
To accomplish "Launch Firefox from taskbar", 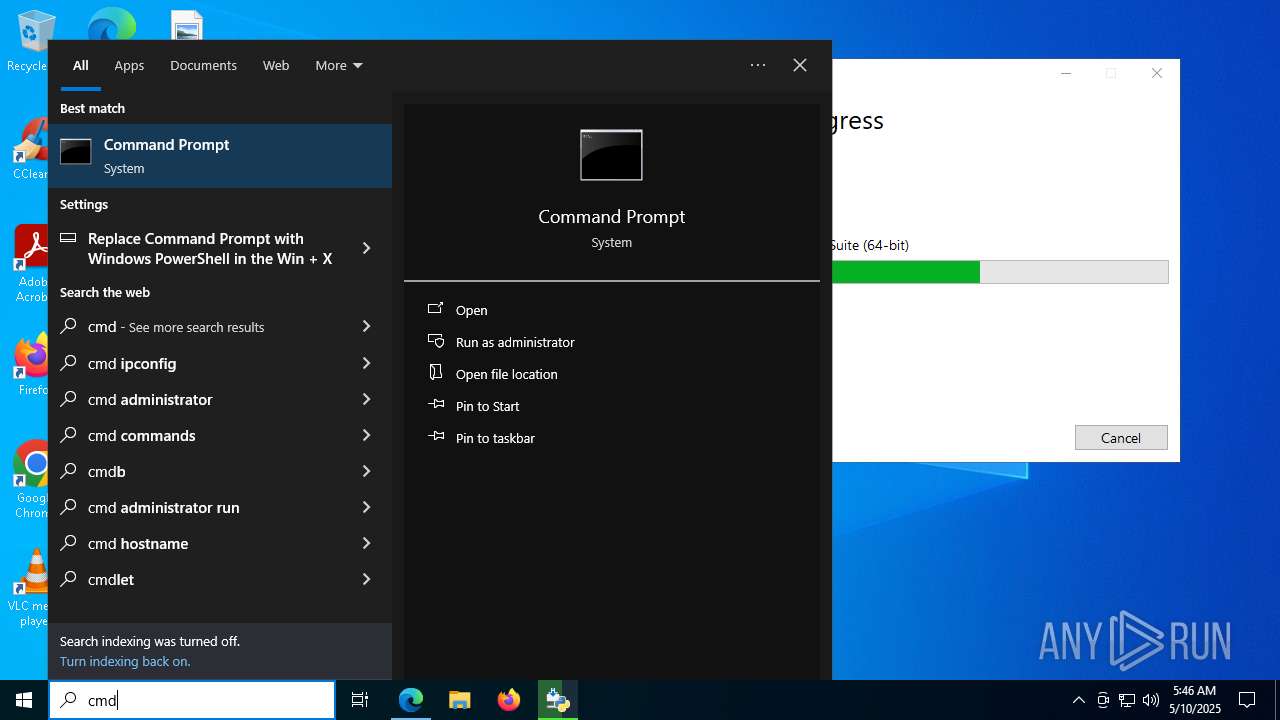I will (509, 700).
